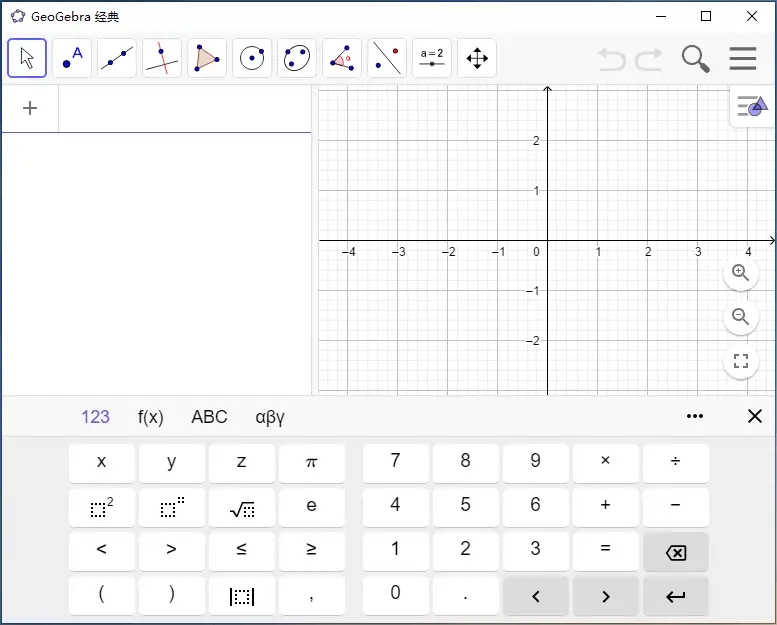Tap the 5 key
The image size is (777, 625).
pyautogui.click(x=465, y=507)
